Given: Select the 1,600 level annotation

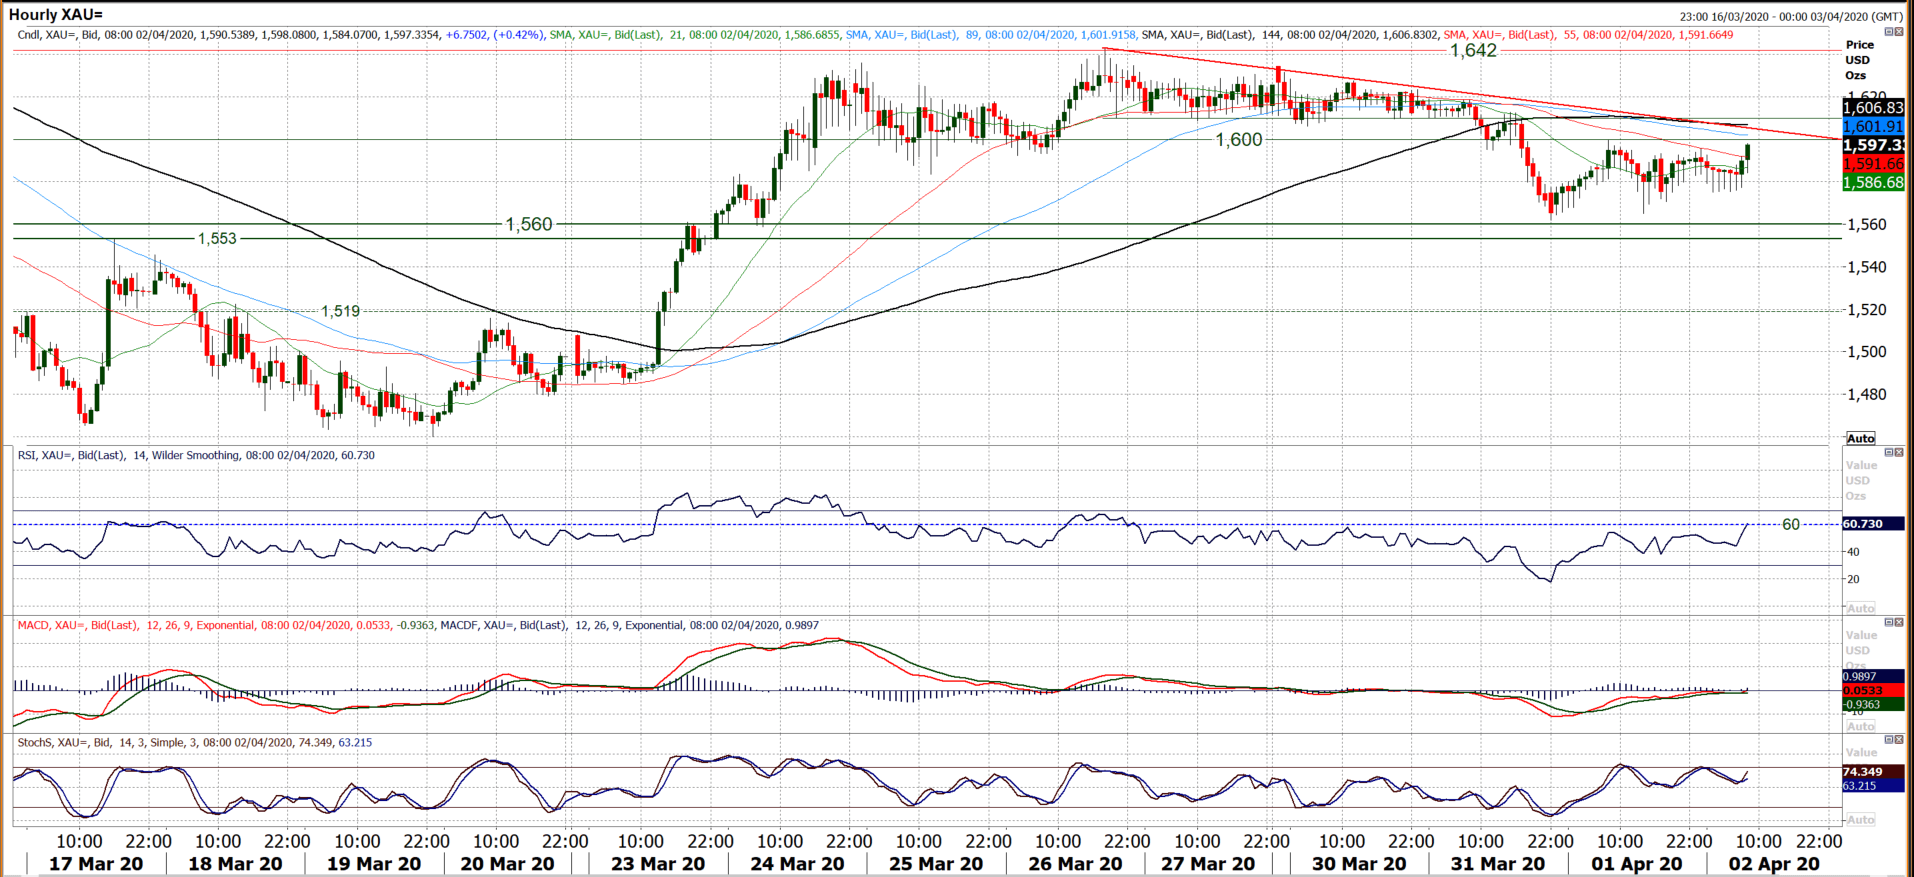Looking at the screenshot, I should (1239, 140).
